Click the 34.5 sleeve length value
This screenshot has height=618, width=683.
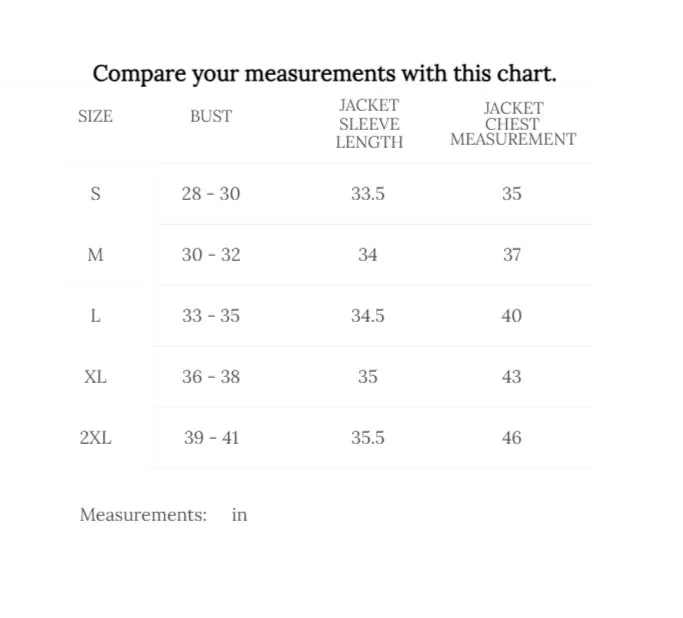coord(368,316)
